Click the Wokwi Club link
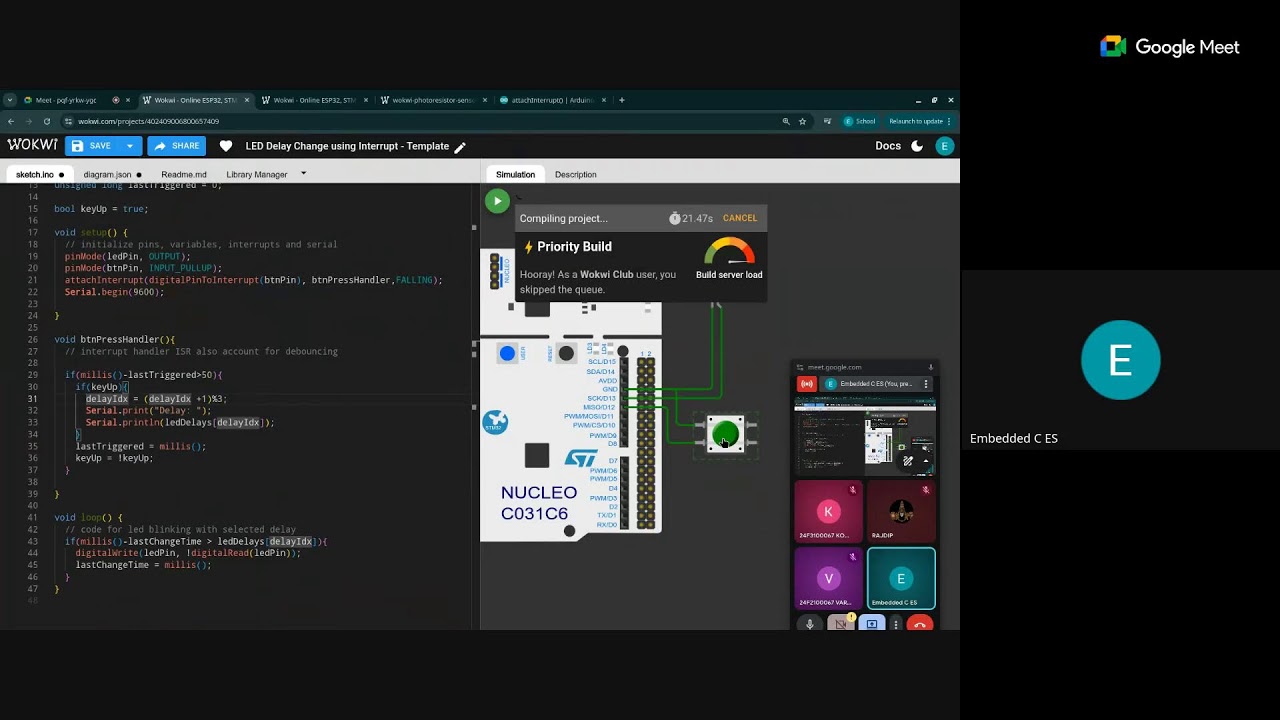The image size is (1280, 720). 607,274
